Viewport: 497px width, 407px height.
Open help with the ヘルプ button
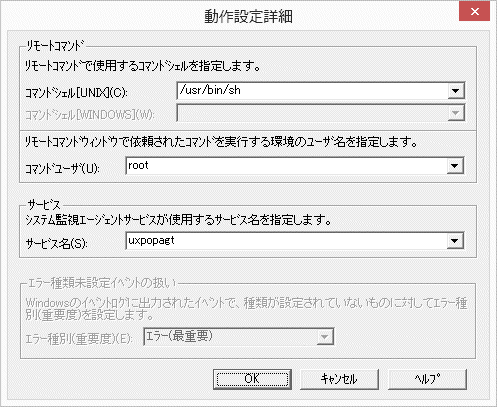click(427, 379)
